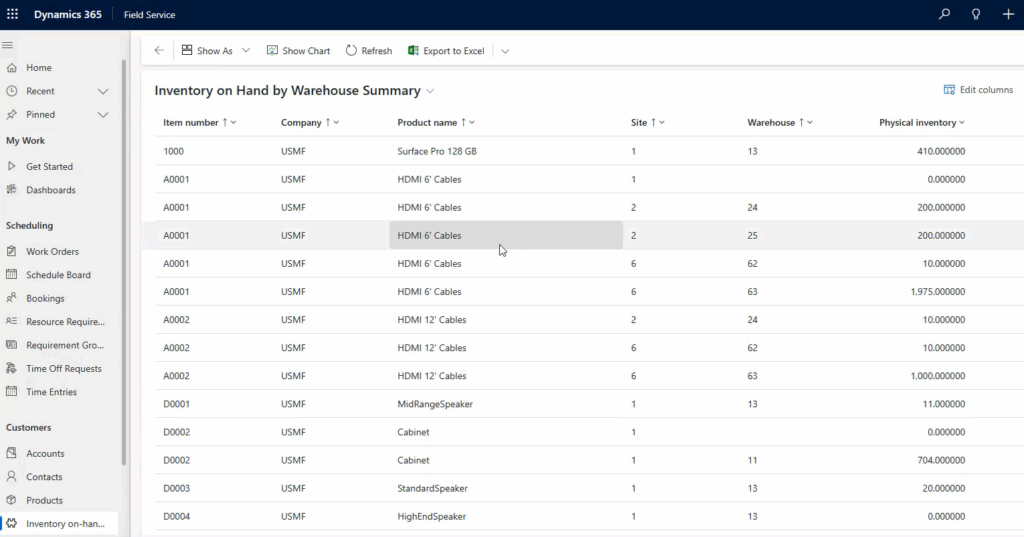Expand the Pinned section
Viewport: 1024px width, 537px height.
103,115
